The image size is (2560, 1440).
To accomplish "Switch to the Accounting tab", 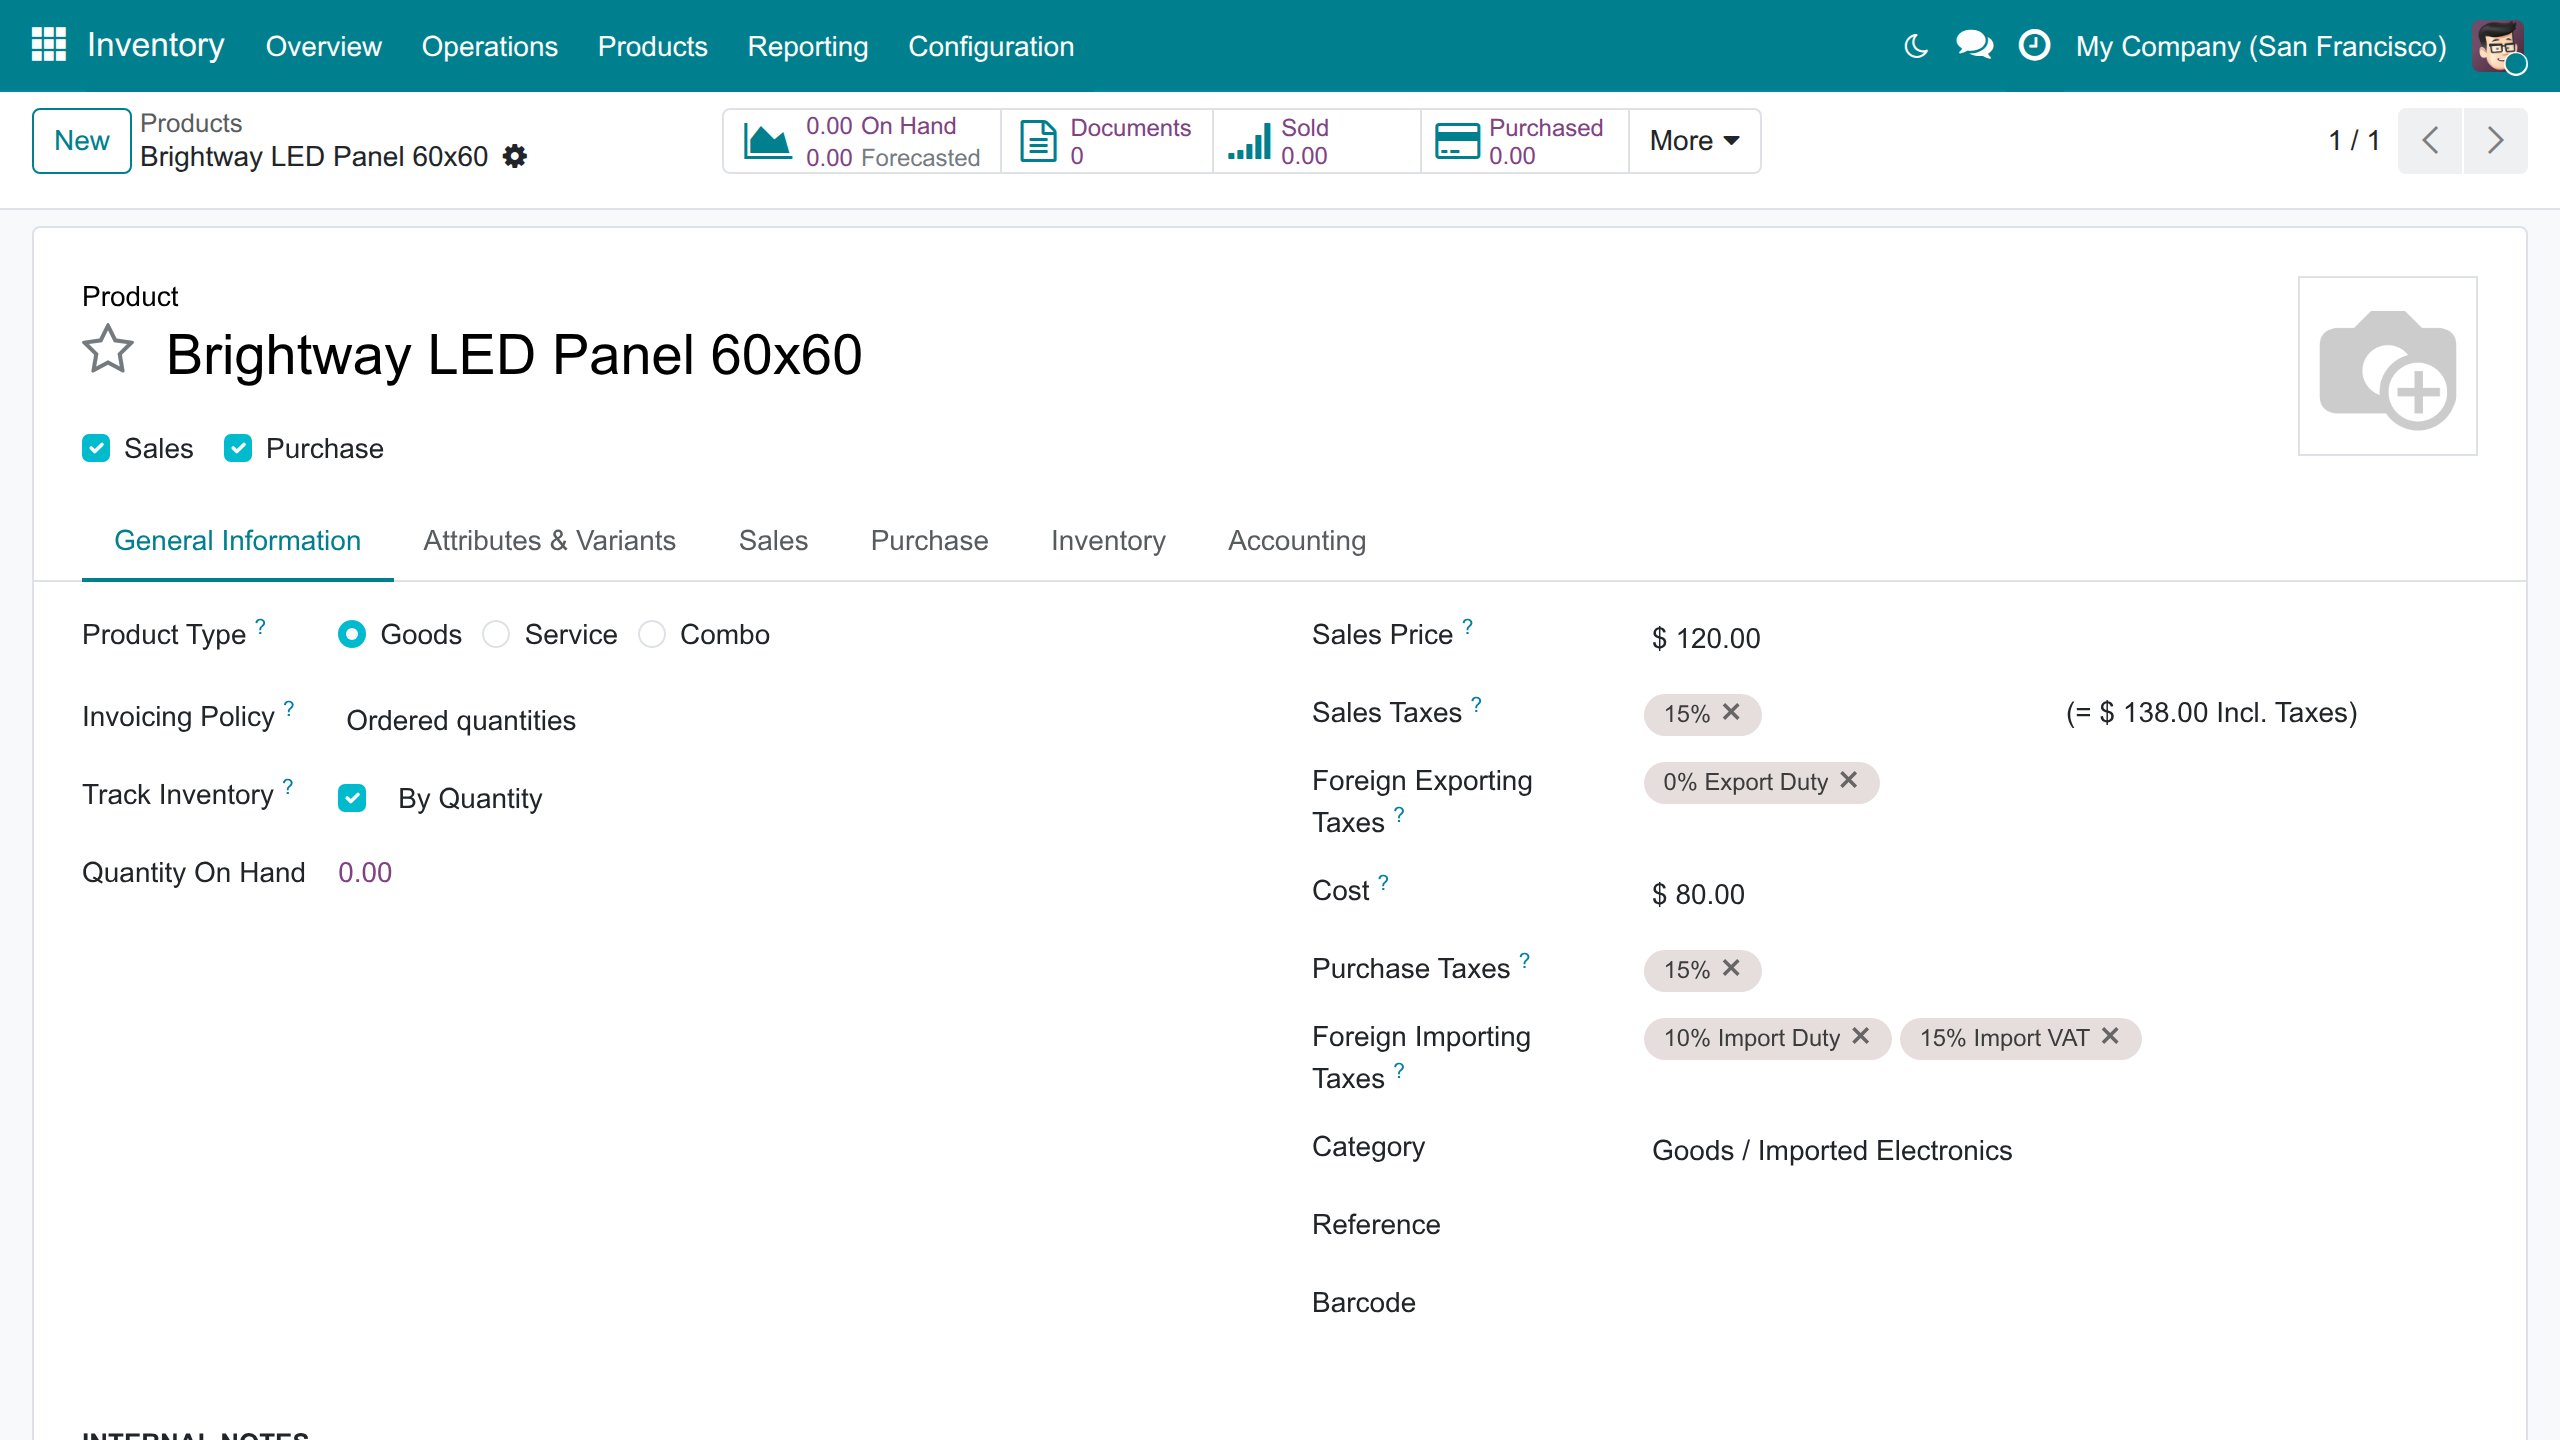I will (x=1297, y=540).
